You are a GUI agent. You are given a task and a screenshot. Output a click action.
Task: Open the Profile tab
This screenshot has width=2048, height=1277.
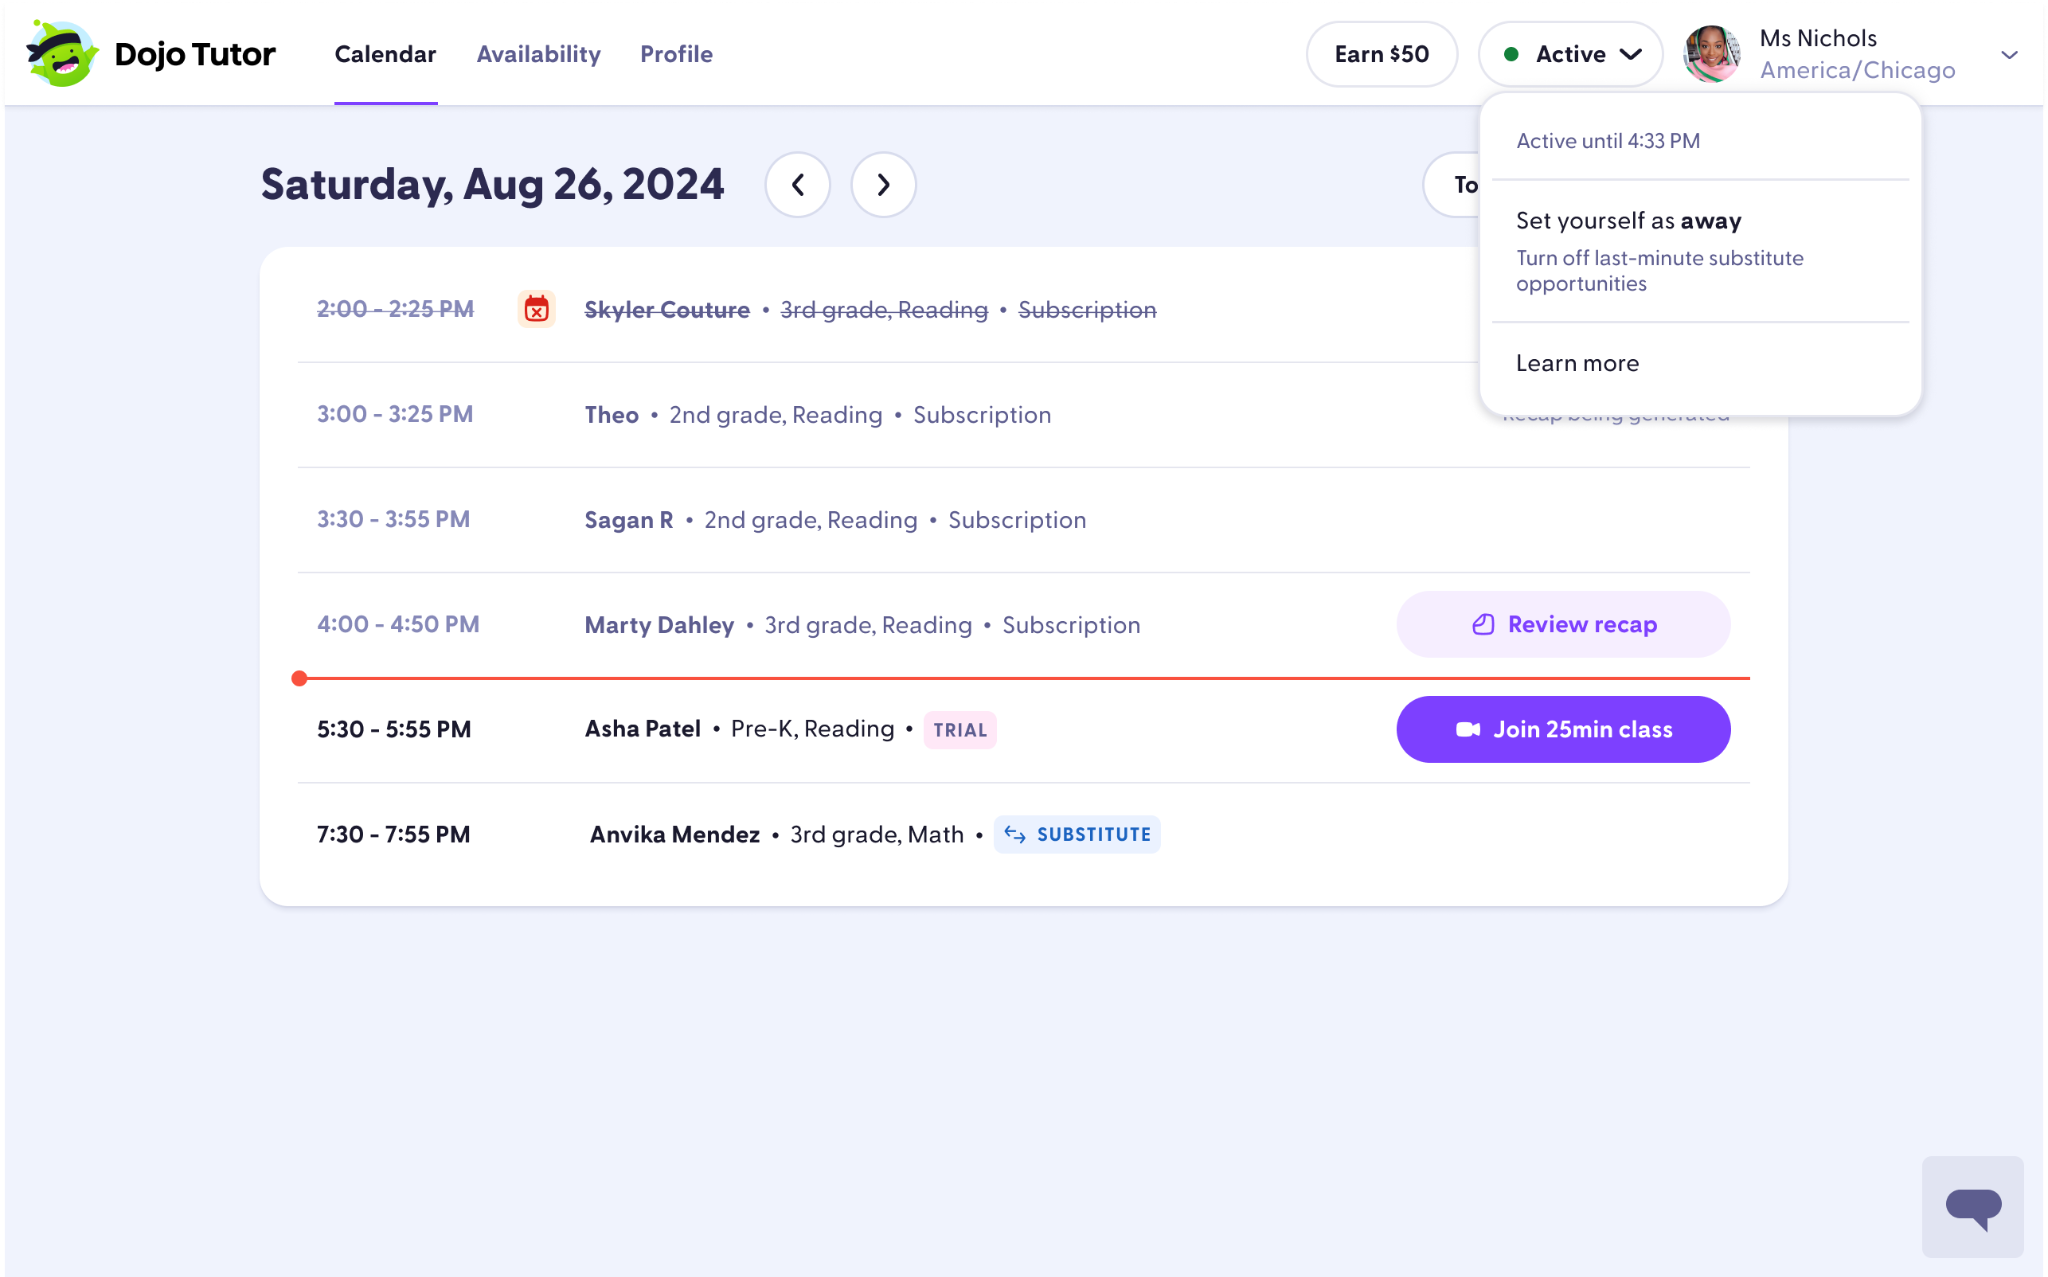click(676, 55)
